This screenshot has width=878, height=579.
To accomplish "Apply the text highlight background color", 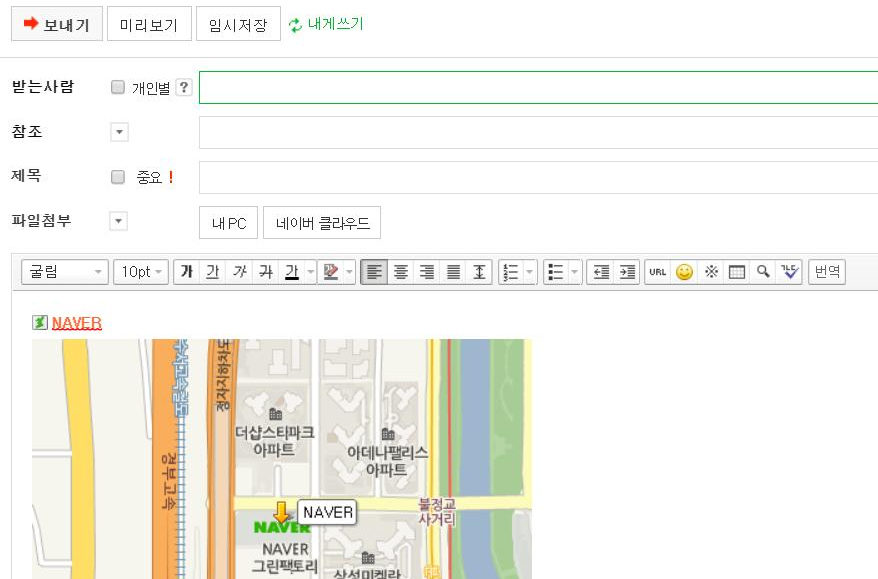I will (331, 272).
